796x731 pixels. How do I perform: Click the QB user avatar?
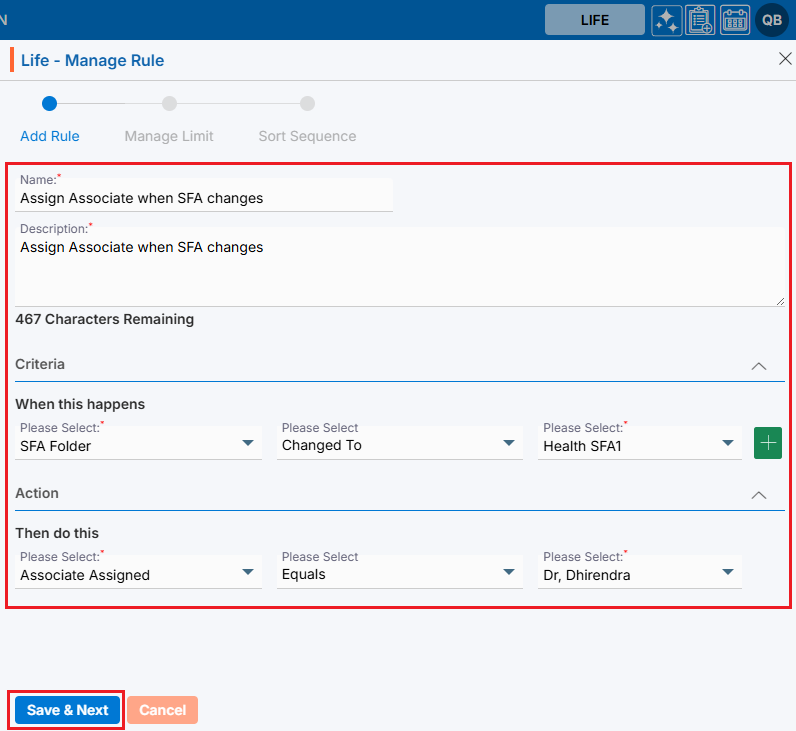click(772, 20)
